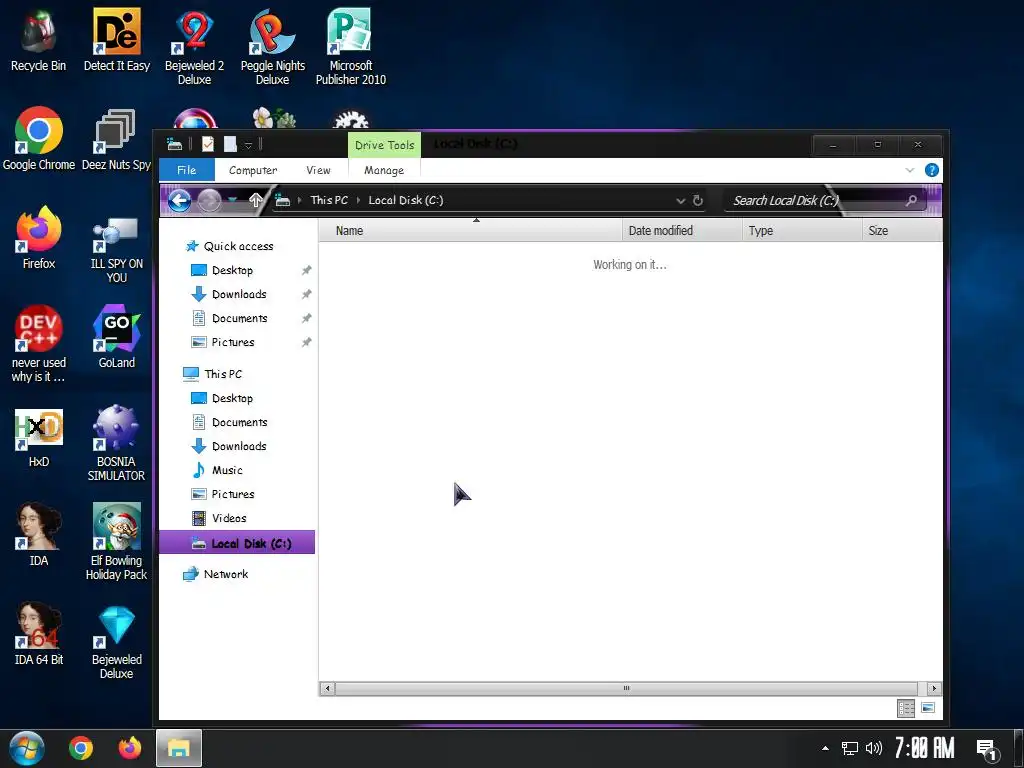Viewport: 1024px width, 768px height.
Task: Select pinned Pictures under Quick access
Action: coord(232,342)
